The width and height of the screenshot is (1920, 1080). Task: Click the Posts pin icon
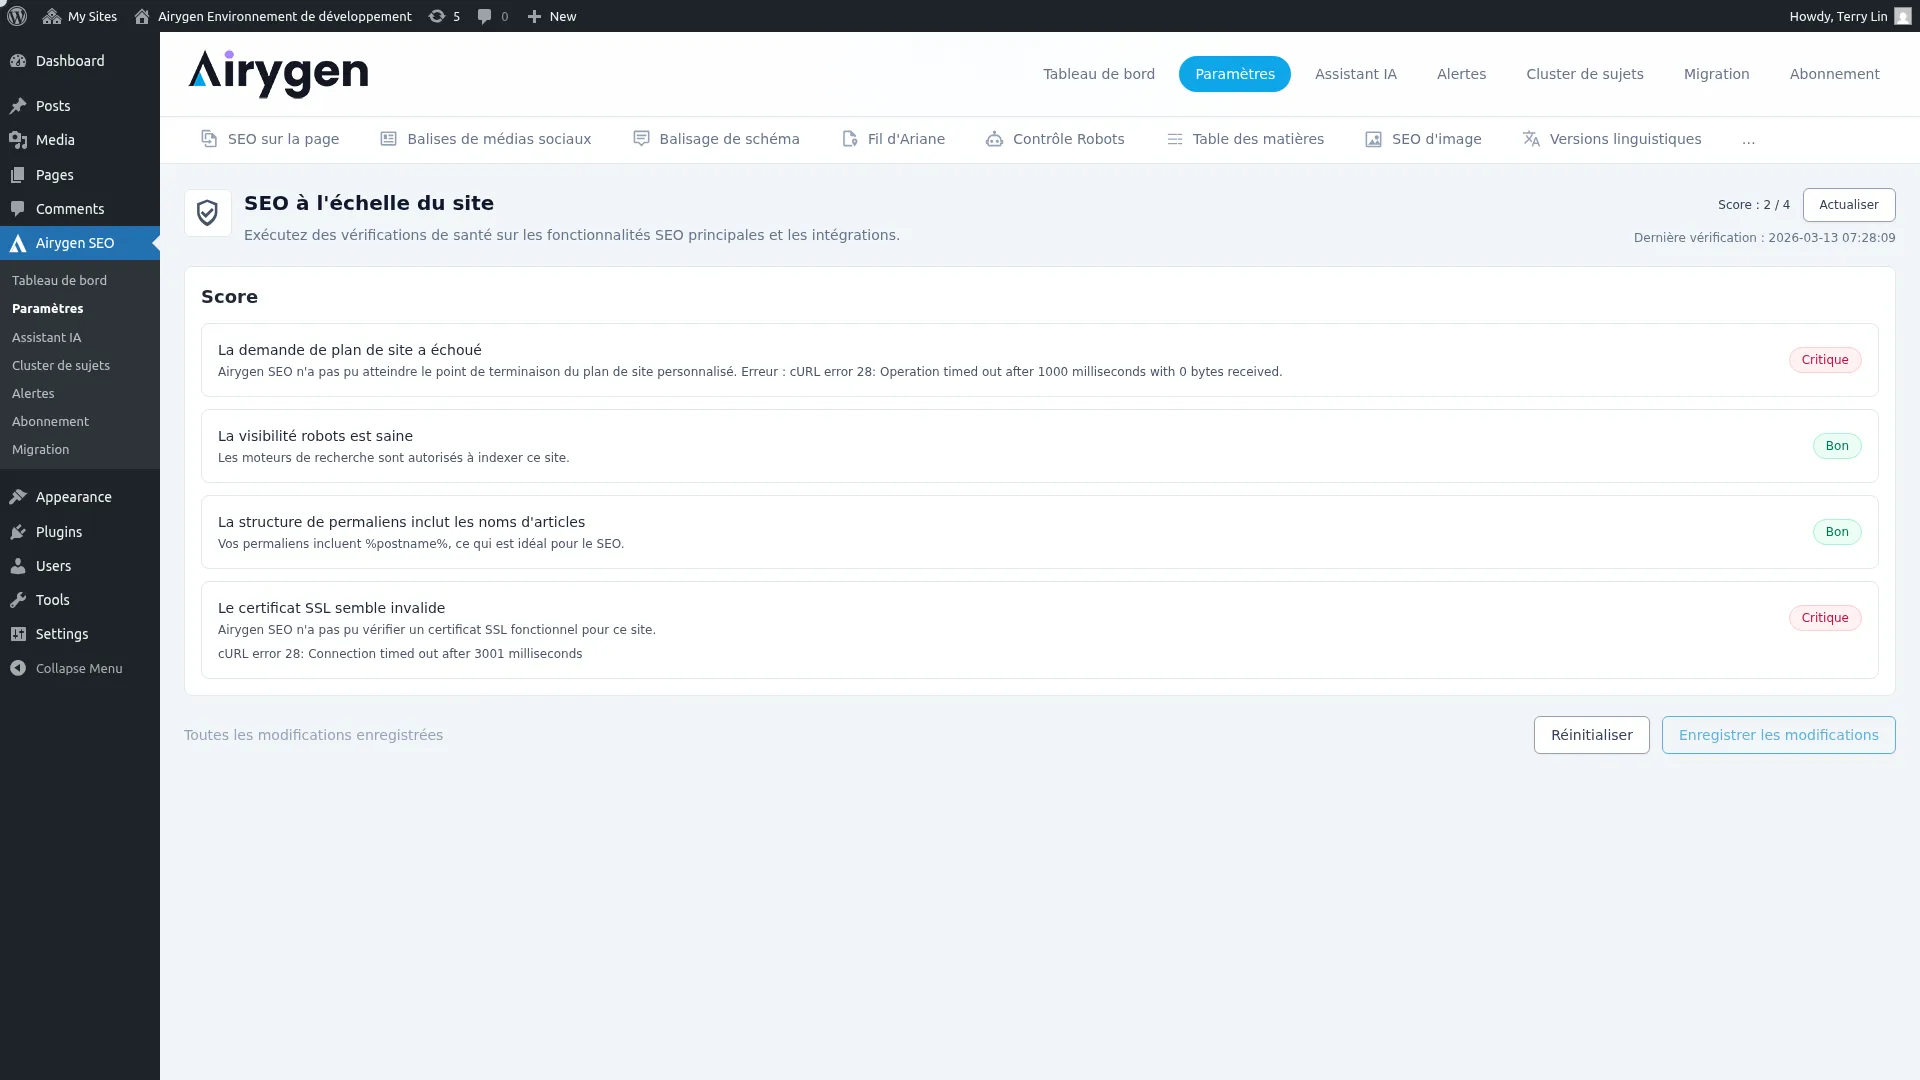[x=18, y=106]
